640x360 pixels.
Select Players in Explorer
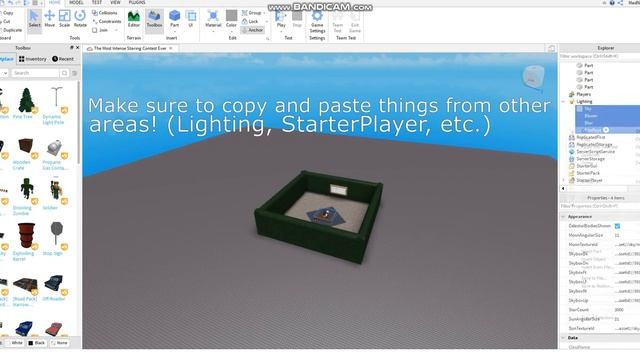[x=583, y=94]
